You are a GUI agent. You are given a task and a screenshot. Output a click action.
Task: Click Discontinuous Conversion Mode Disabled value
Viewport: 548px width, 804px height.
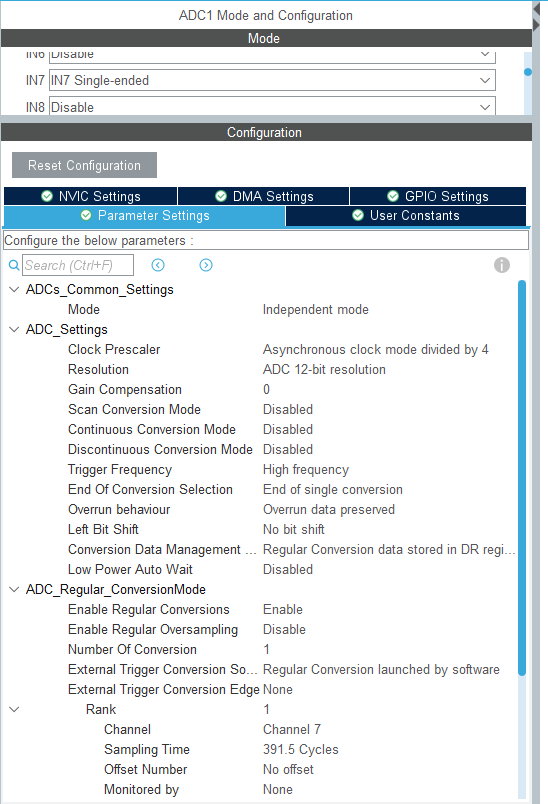coord(288,450)
